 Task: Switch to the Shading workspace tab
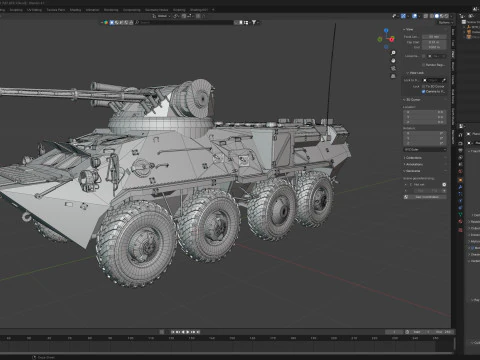76,10
